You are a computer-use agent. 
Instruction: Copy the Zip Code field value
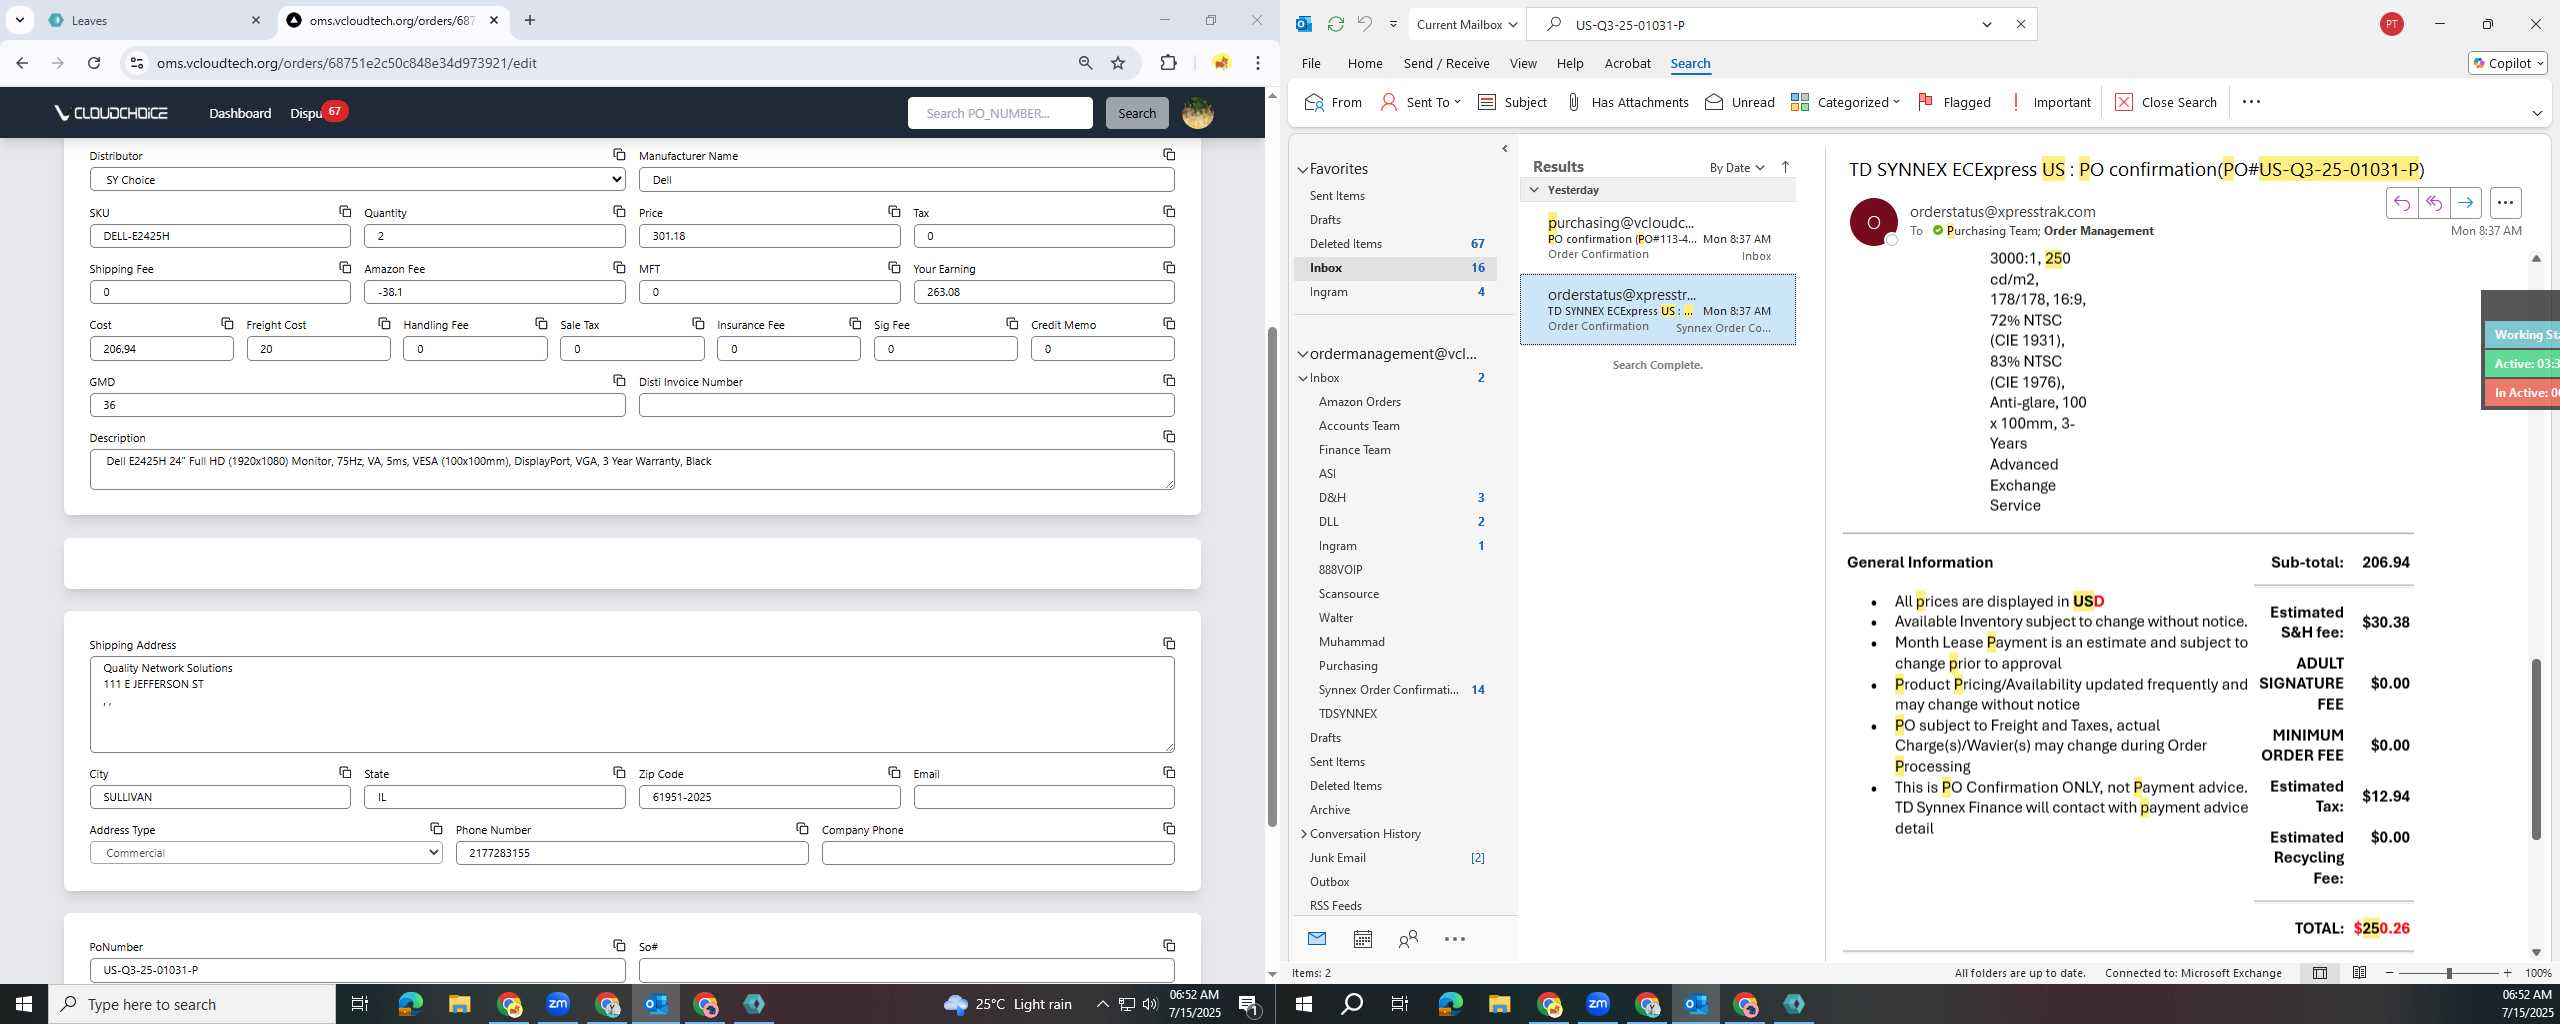coord(894,773)
